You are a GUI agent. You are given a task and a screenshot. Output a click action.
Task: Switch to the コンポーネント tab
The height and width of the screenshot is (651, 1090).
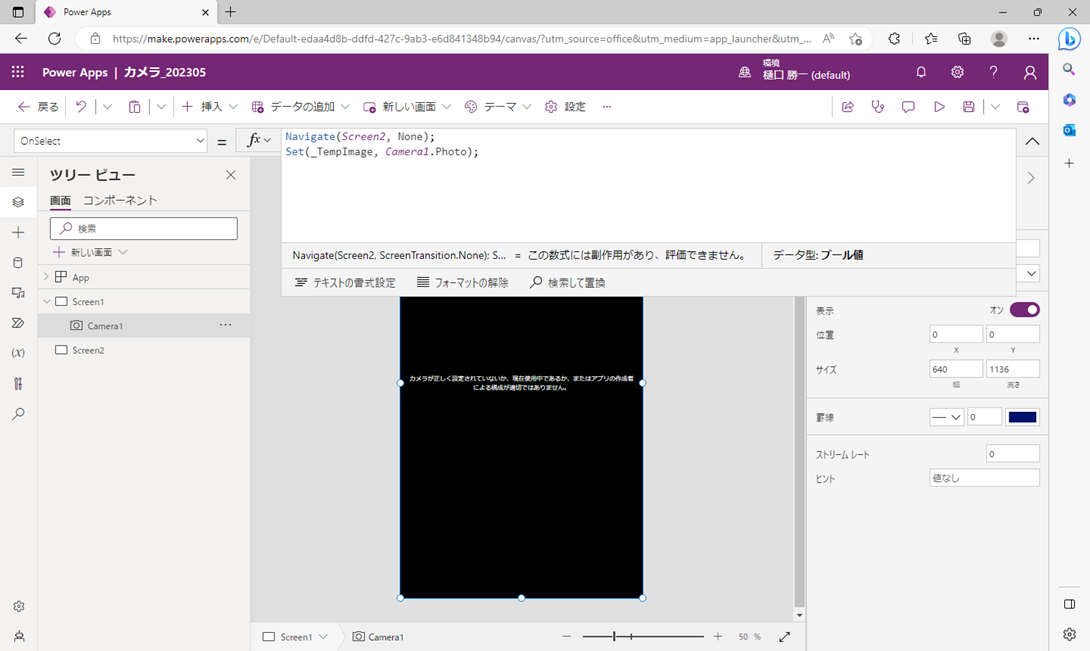point(120,200)
